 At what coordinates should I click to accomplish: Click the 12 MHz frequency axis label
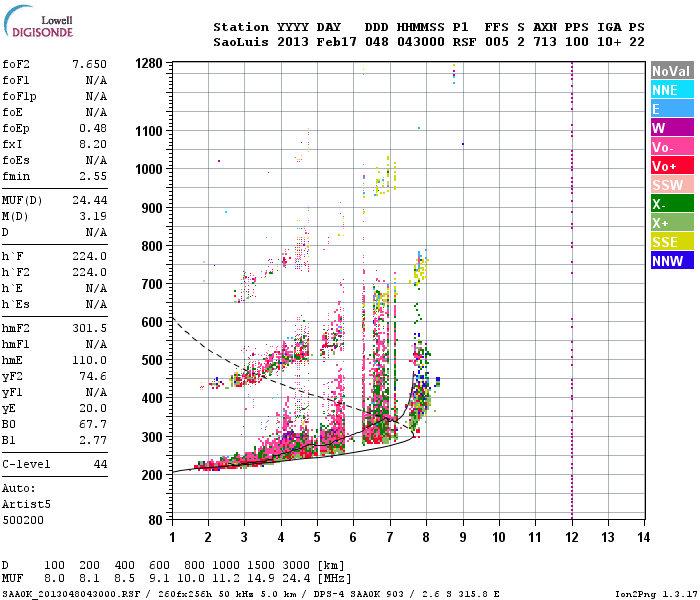[571, 537]
